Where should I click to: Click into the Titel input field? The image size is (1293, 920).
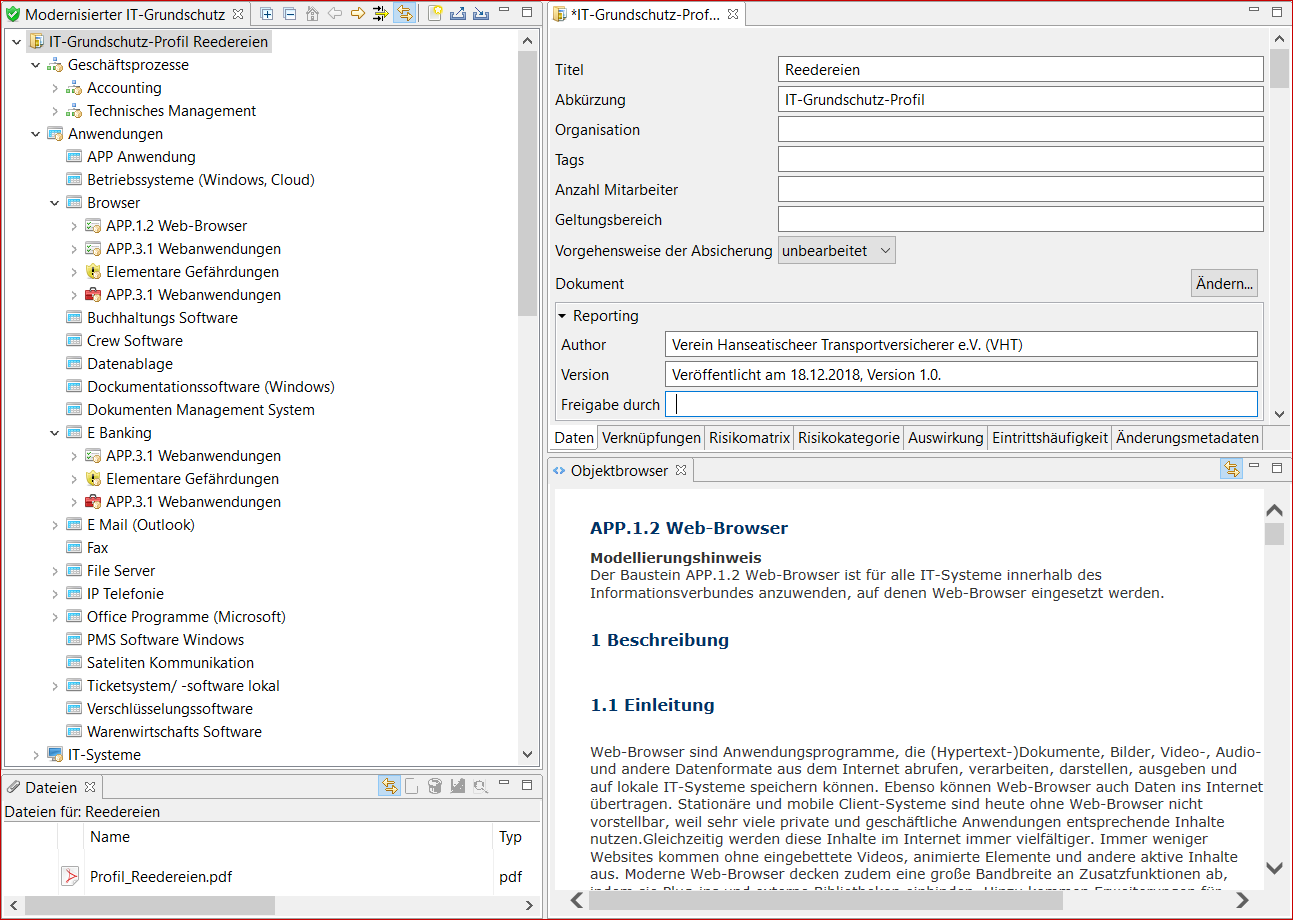[1021, 70]
